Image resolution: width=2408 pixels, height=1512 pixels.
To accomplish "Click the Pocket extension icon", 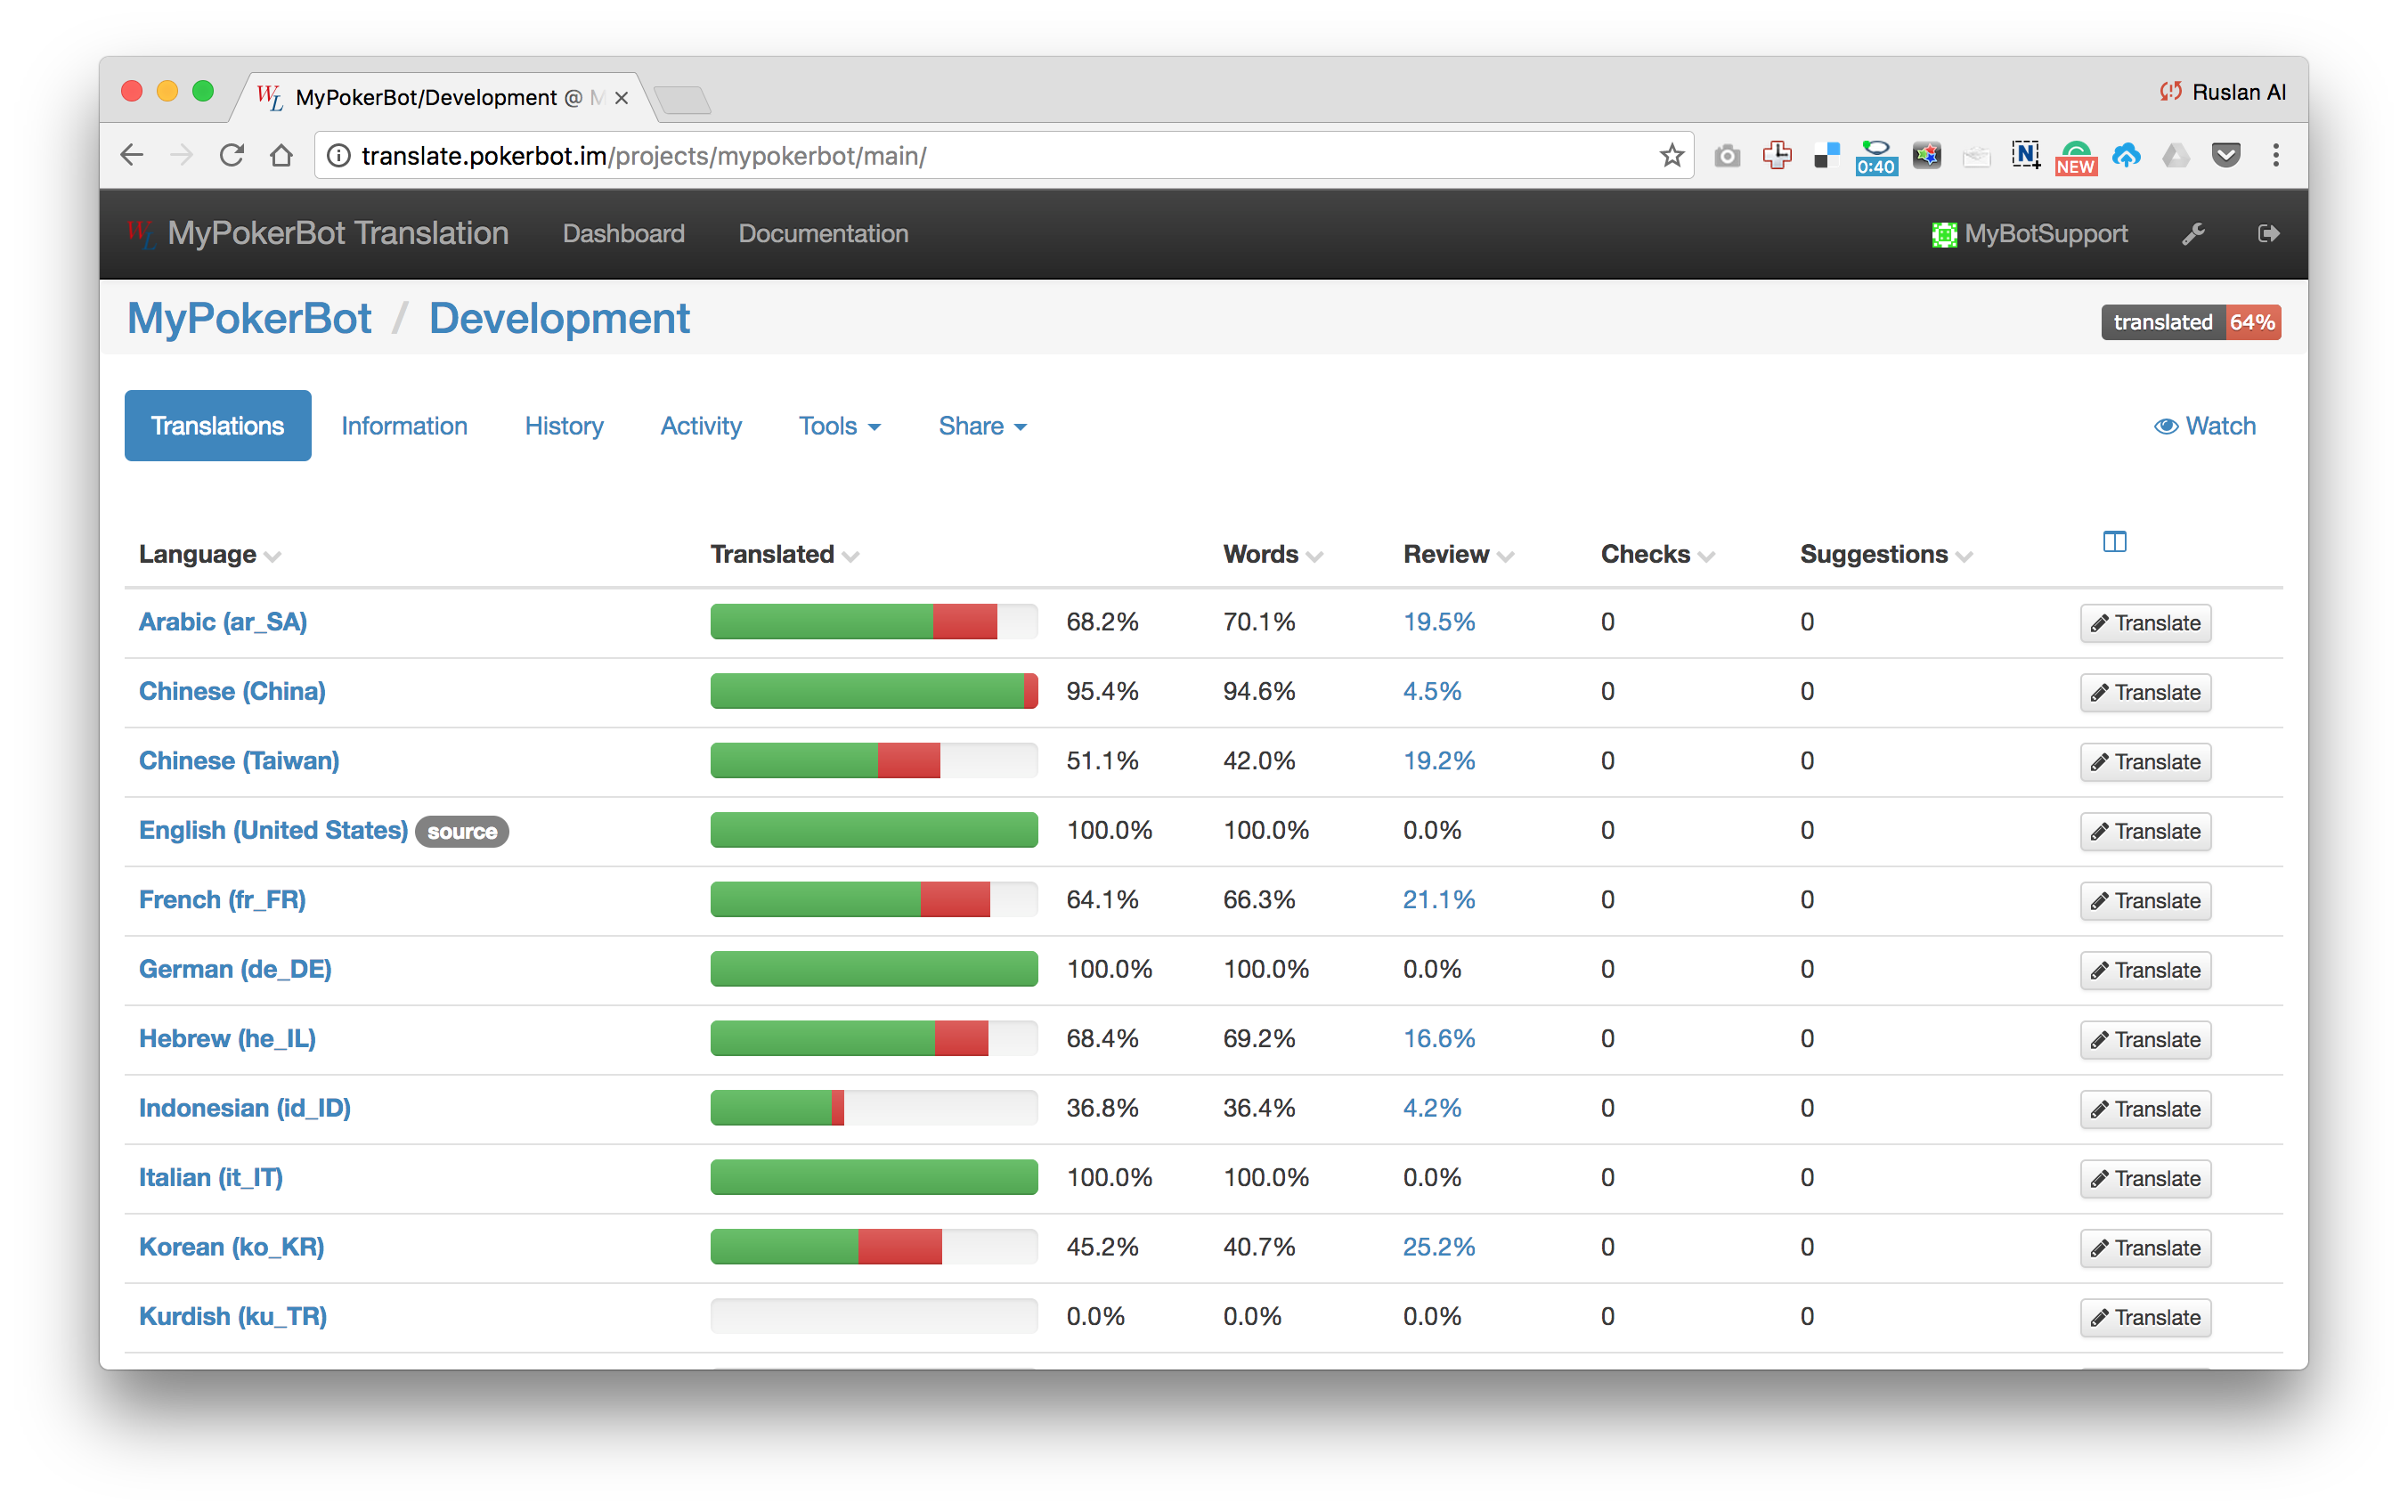I will pyautogui.click(x=2225, y=156).
